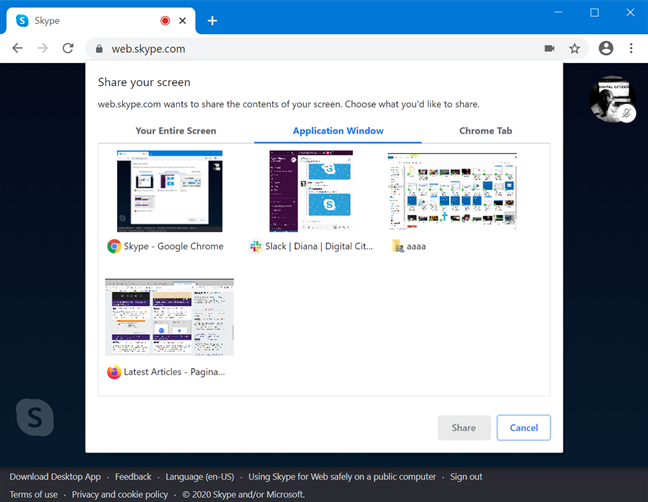Image resolution: width=648 pixels, height=502 pixels.
Task: Open Privacy and cookie policy link
Action: click(x=120, y=495)
